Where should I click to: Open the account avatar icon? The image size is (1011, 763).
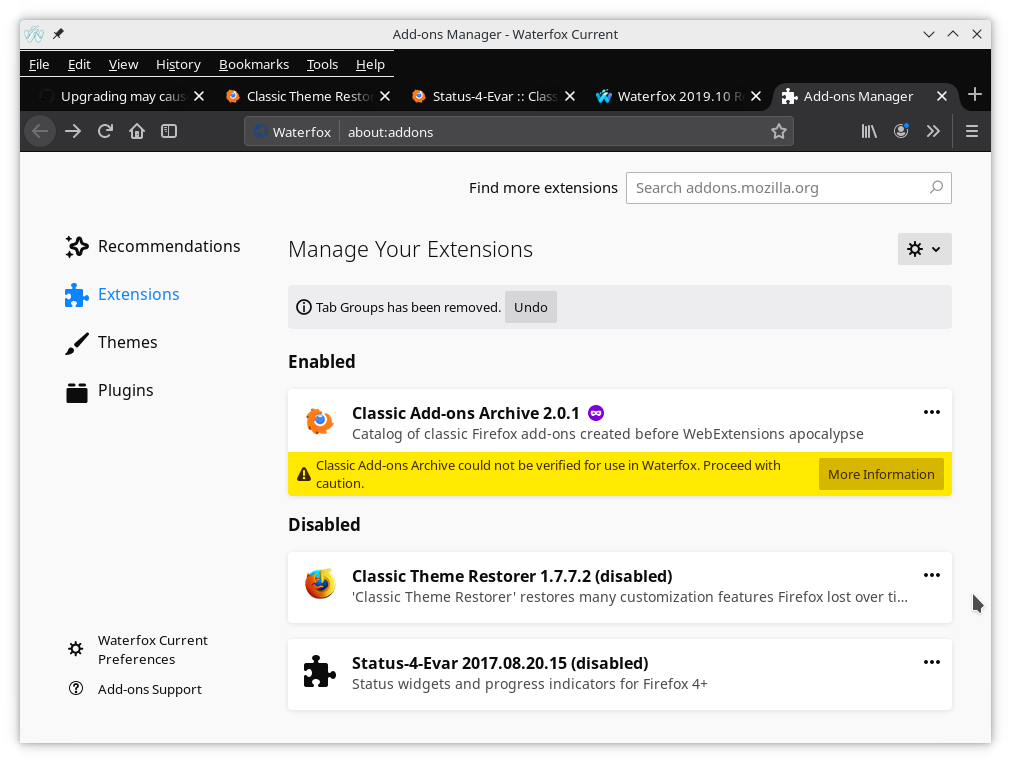click(x=901, y=132)
